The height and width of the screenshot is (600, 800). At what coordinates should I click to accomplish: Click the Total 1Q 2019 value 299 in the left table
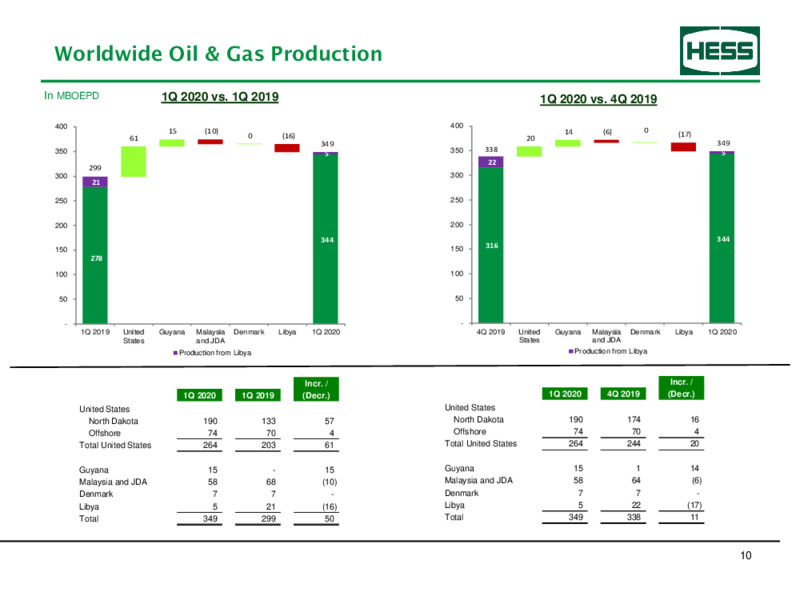pos(268,519)
